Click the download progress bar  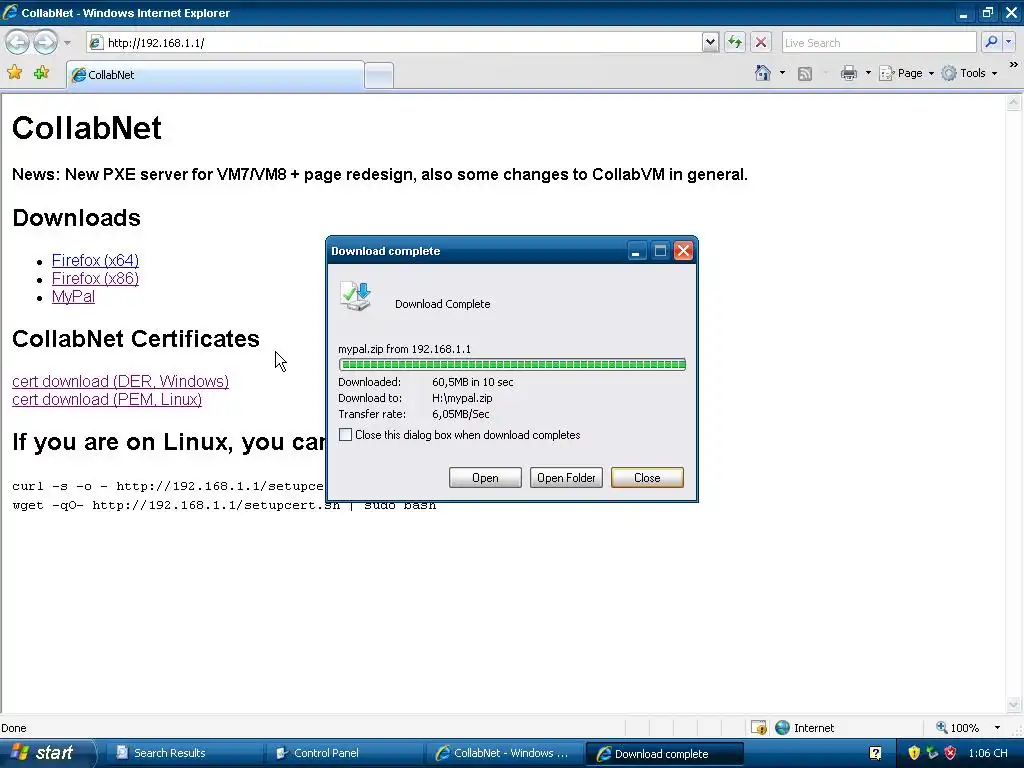pos(512,364)
